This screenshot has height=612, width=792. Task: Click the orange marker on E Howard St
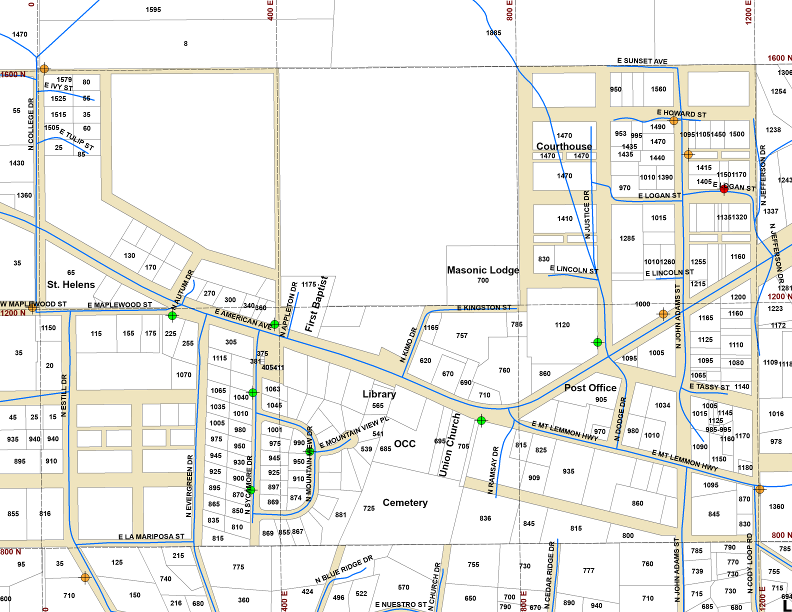(x=674, y=120)
